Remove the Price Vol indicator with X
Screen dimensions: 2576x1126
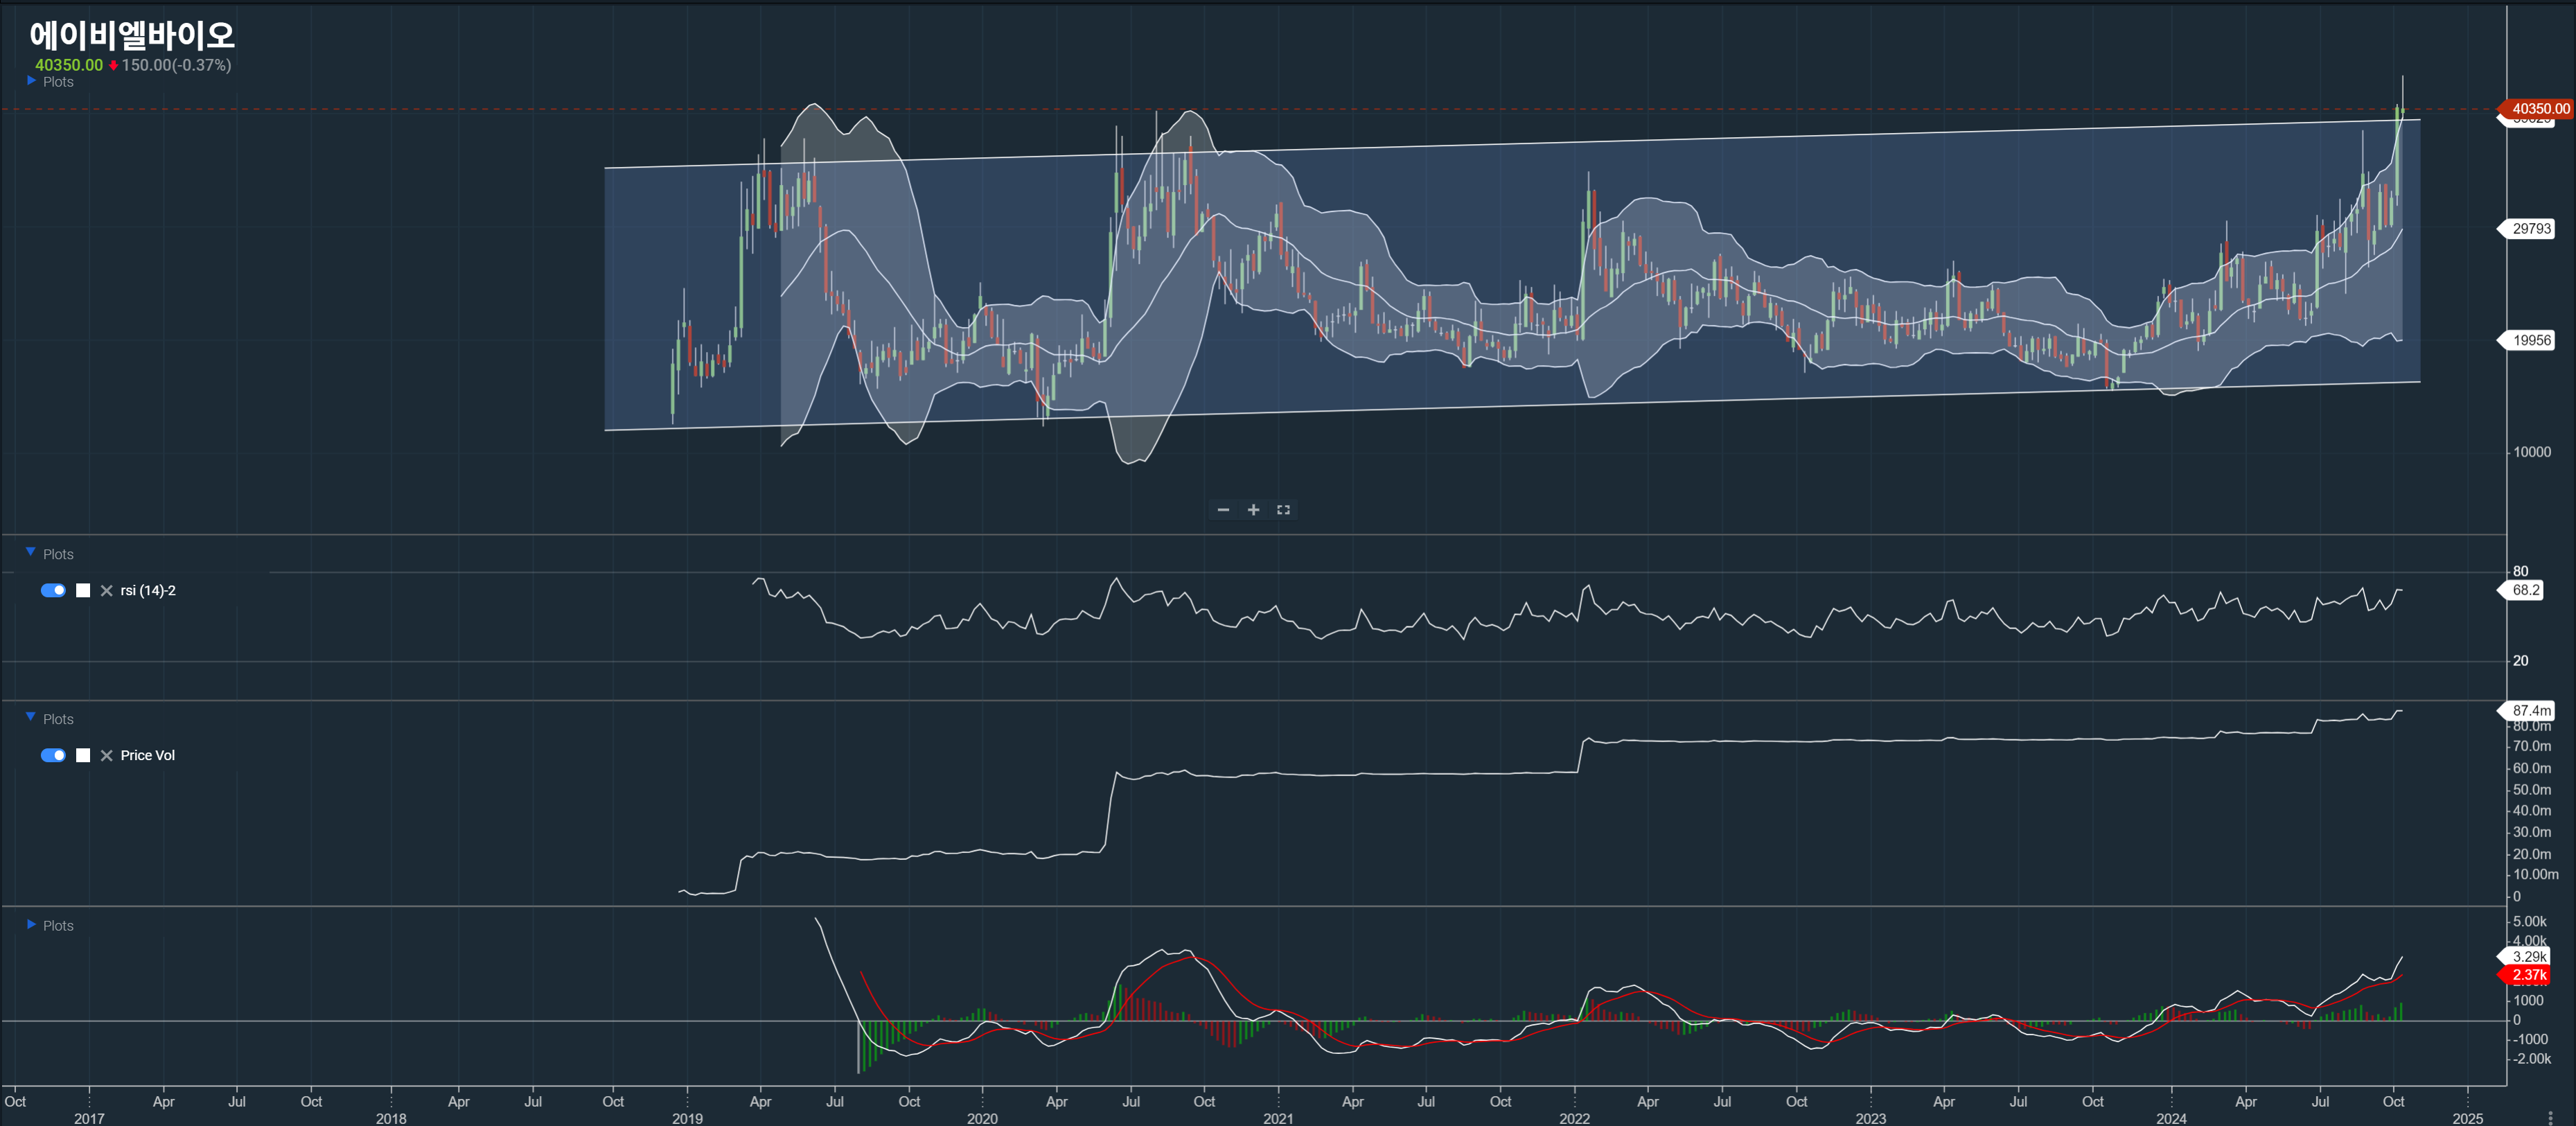coord(107,756)
